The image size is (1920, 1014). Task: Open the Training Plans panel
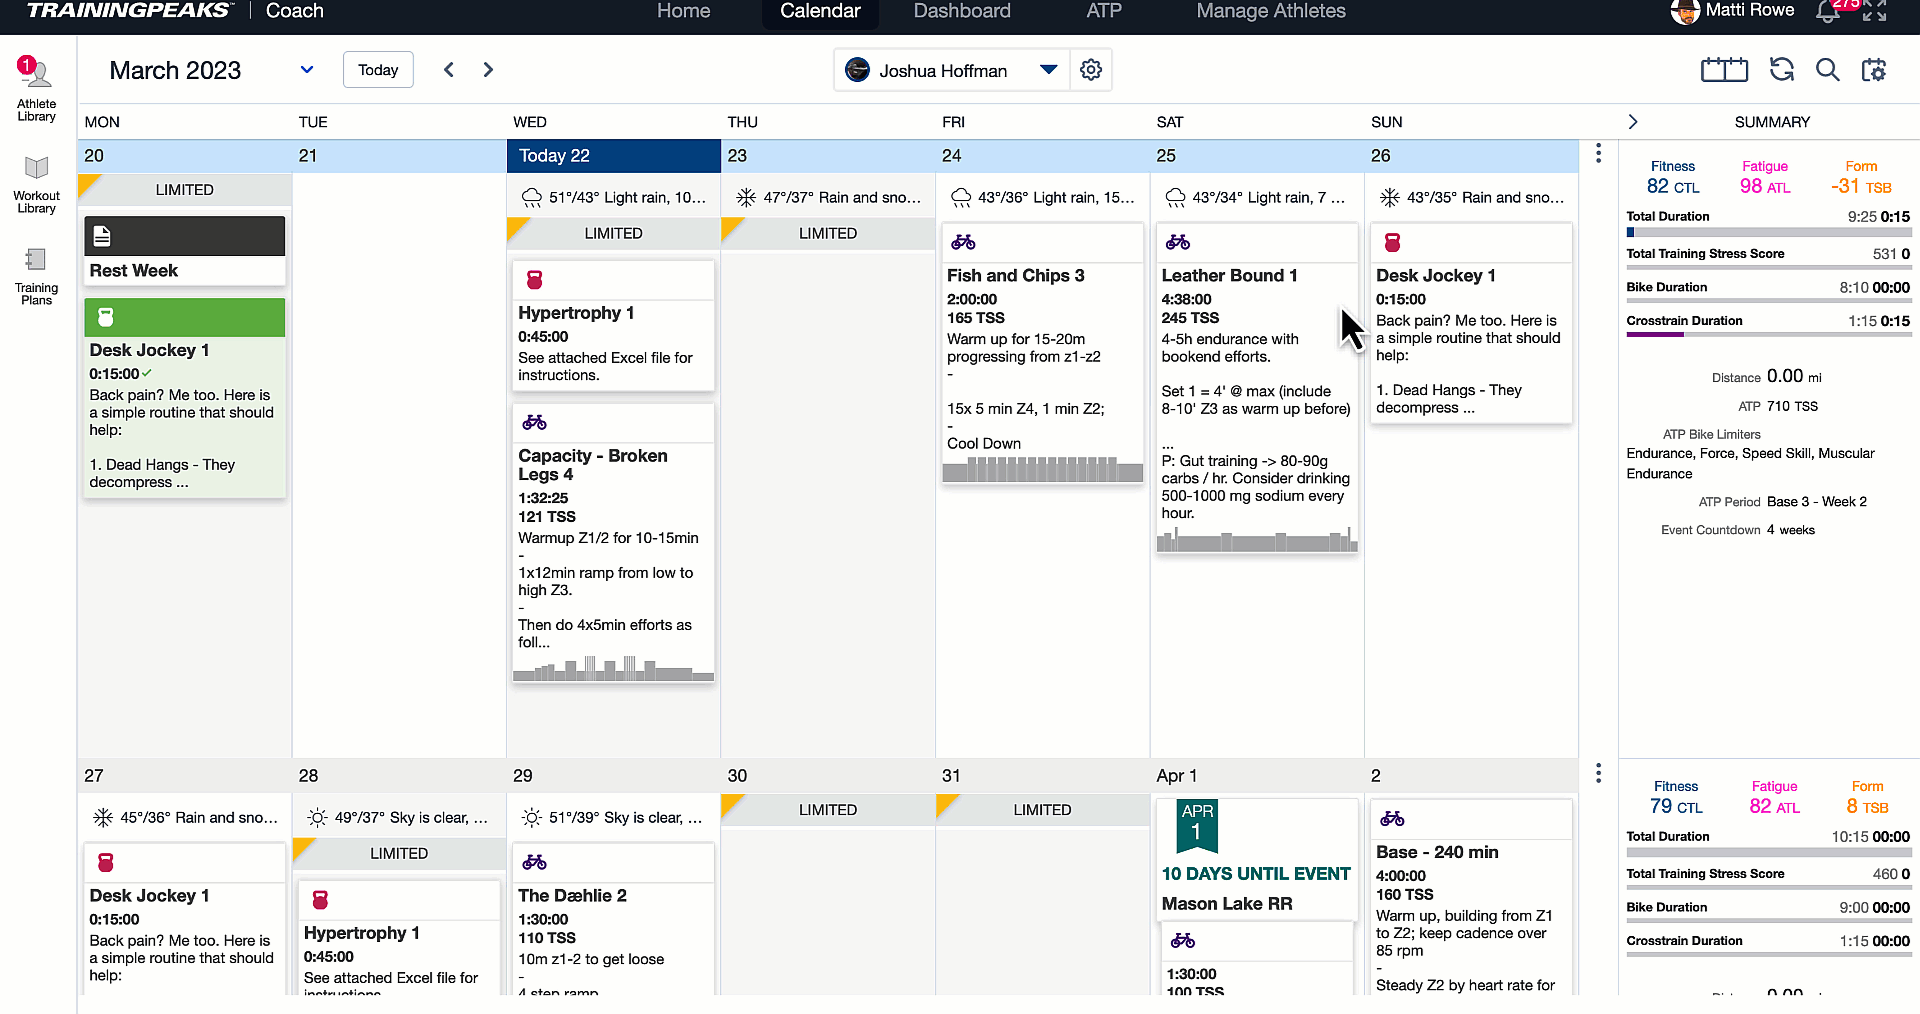click(x=36, y=276)
